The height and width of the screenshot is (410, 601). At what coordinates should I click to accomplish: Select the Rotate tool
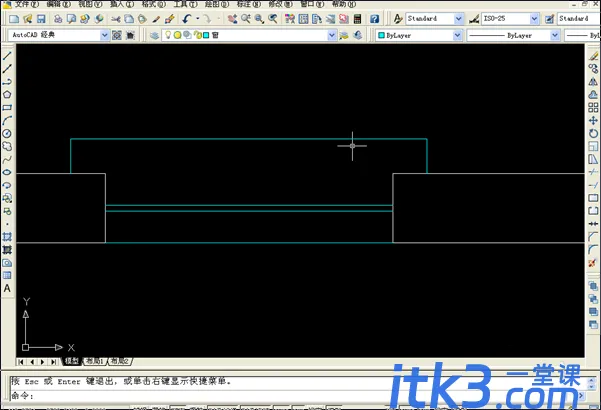(x=593, y=134)
